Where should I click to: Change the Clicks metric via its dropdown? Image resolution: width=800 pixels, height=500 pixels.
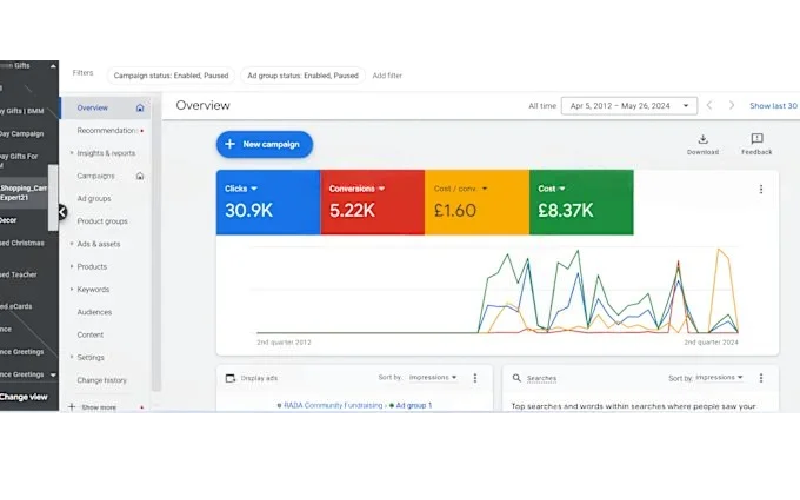pyautogui.click(x=254, y=188)
